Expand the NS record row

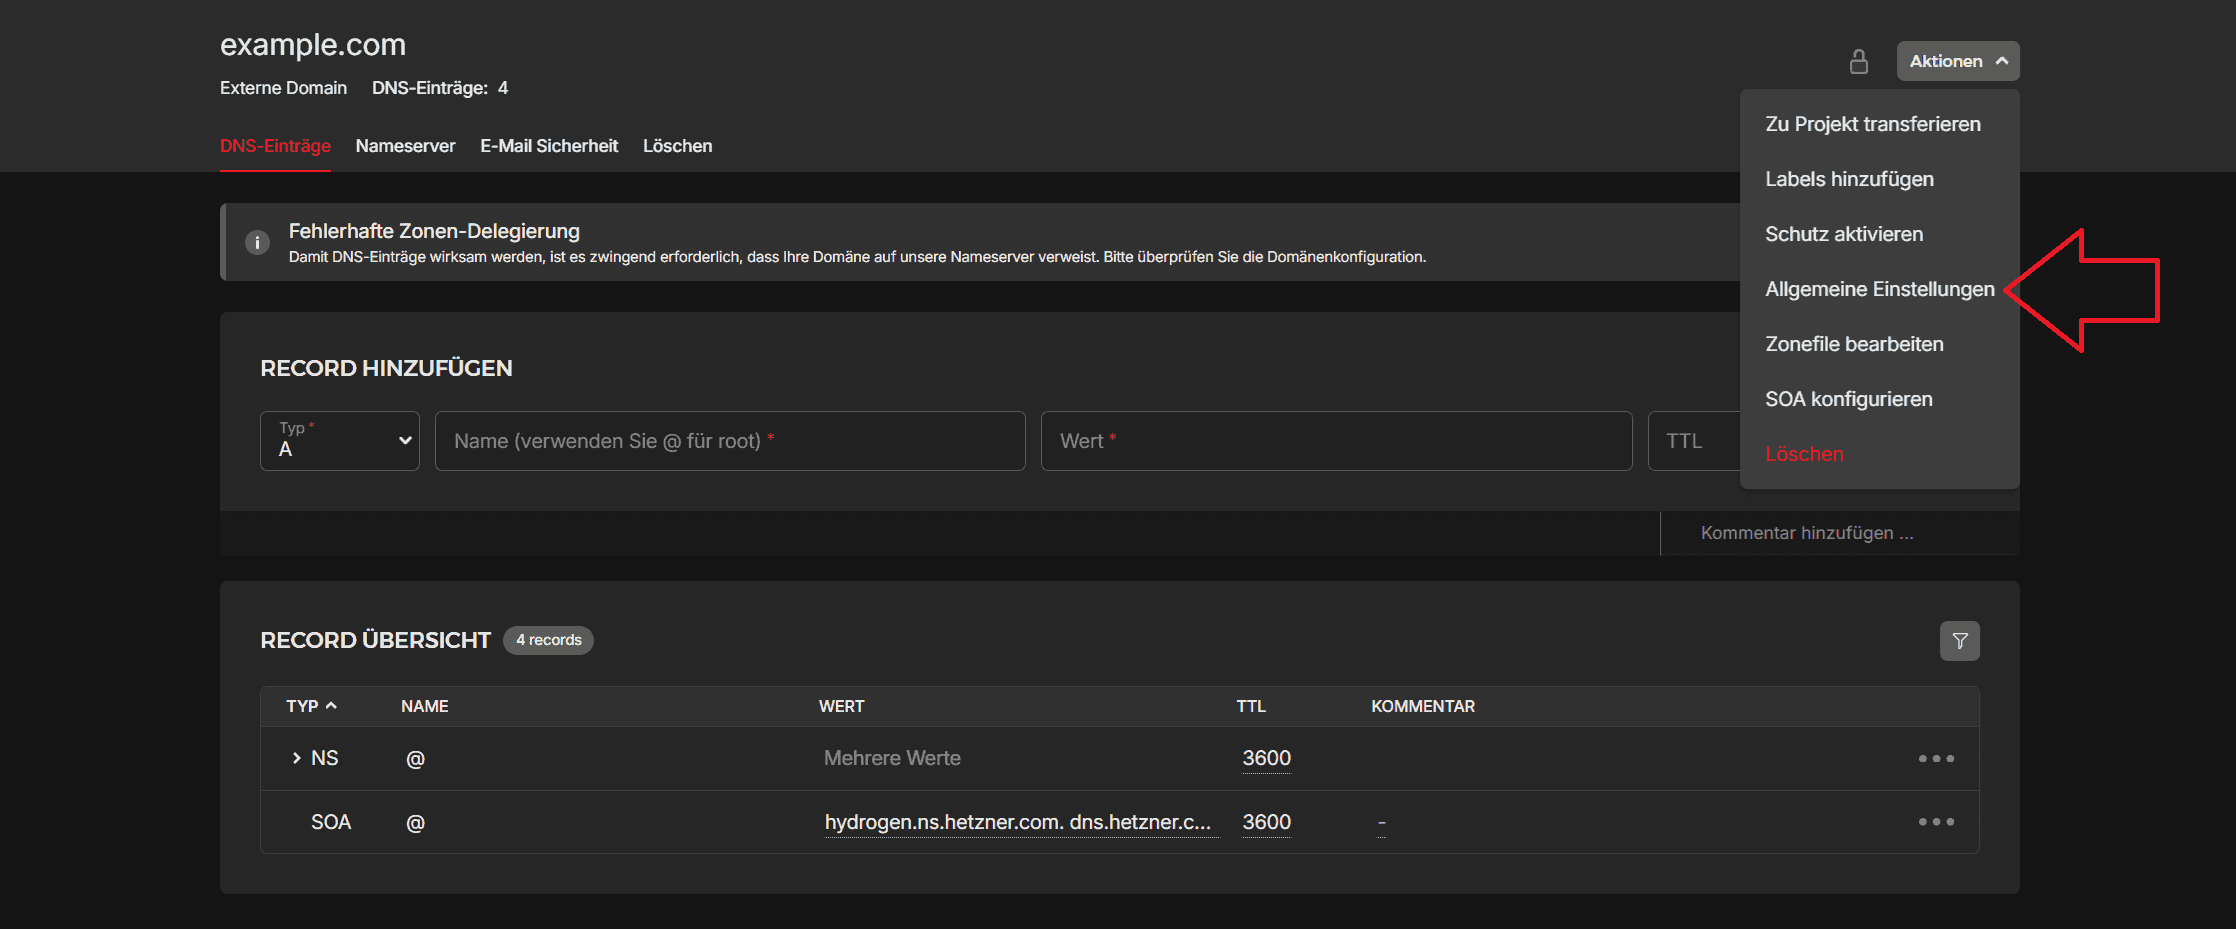(296, 759)
